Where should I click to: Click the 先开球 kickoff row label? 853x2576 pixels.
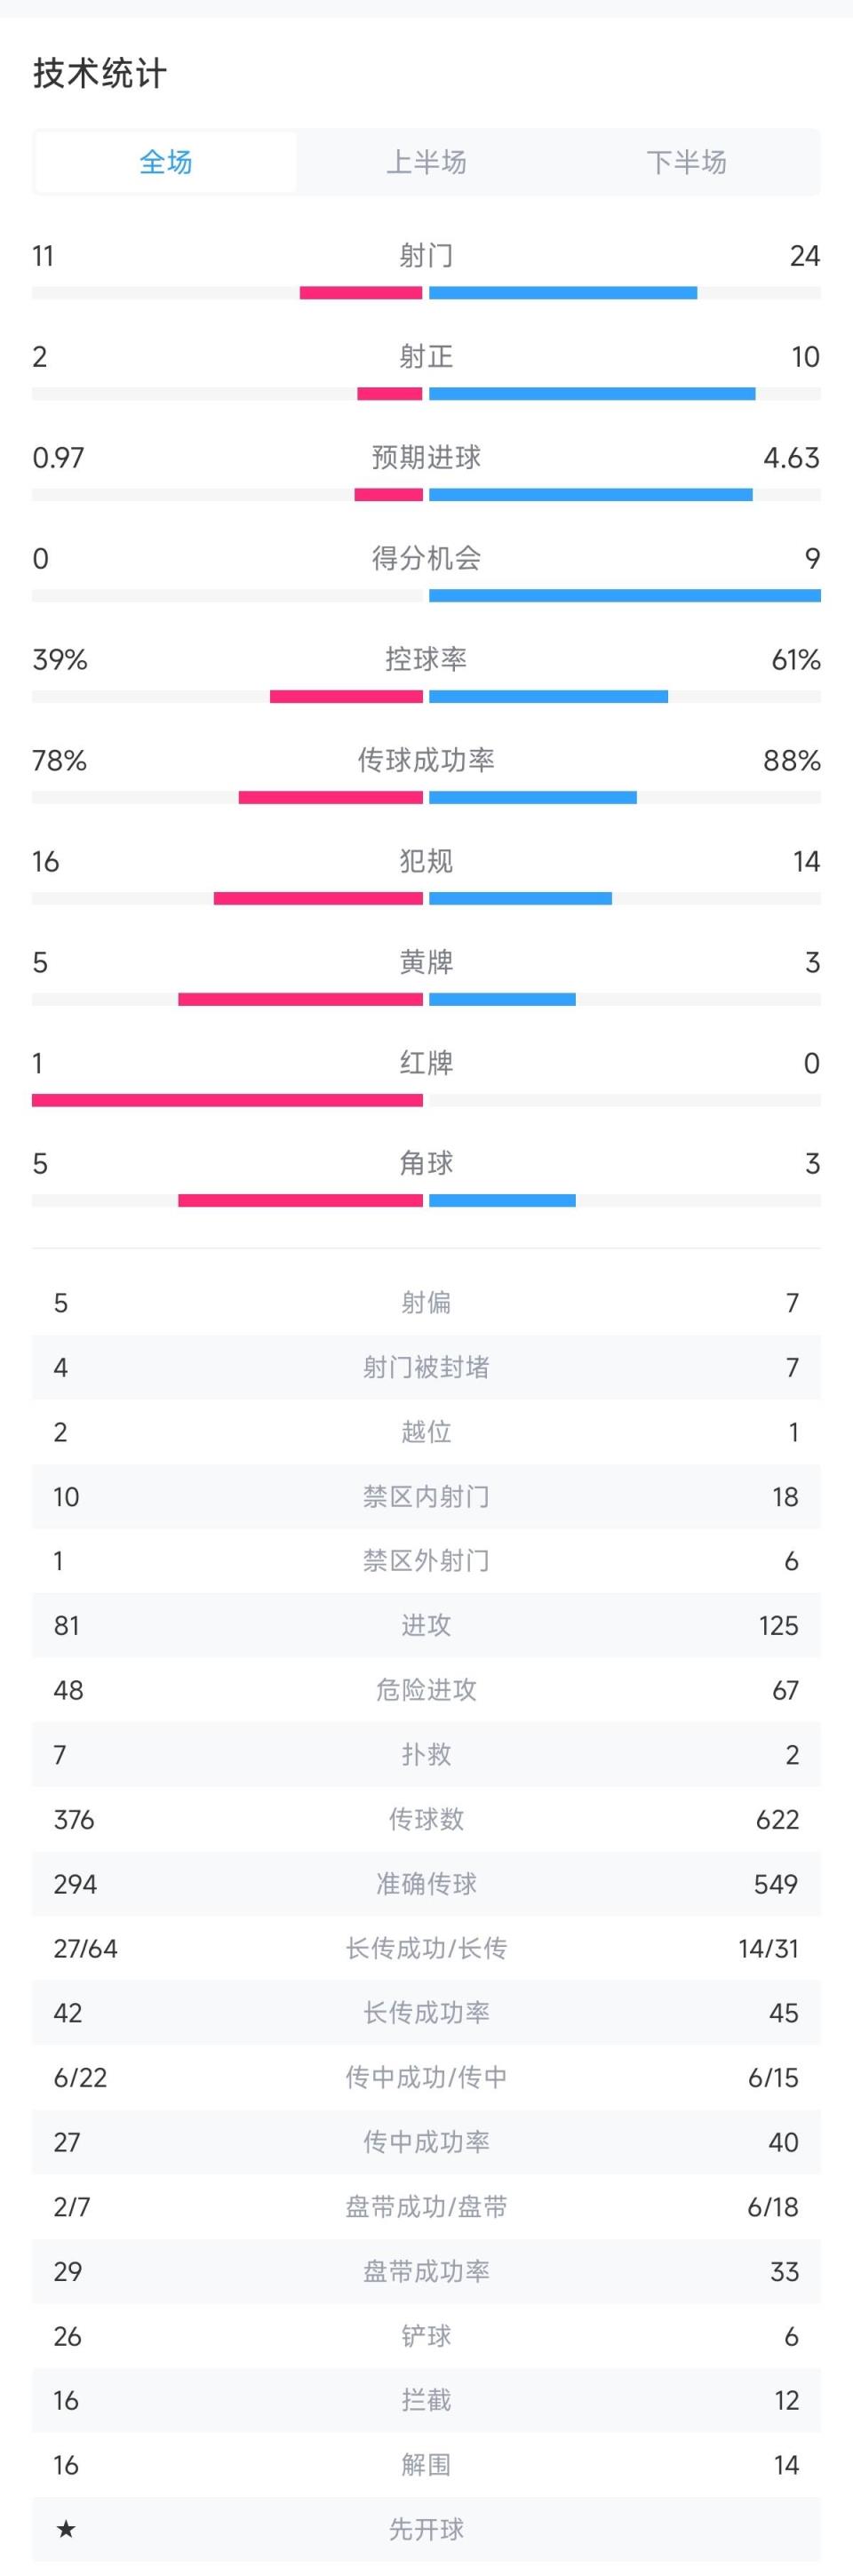click(426, 2529)
